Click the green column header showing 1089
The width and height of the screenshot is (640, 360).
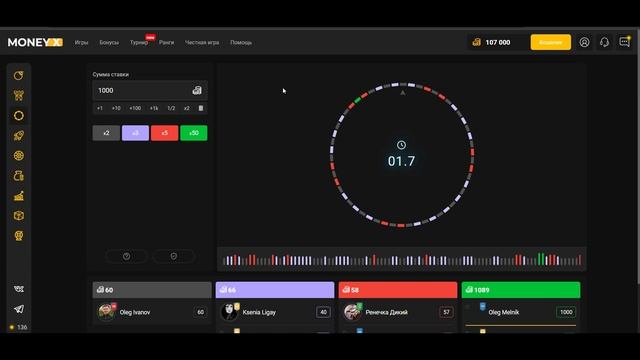click(x=521, y=290)
